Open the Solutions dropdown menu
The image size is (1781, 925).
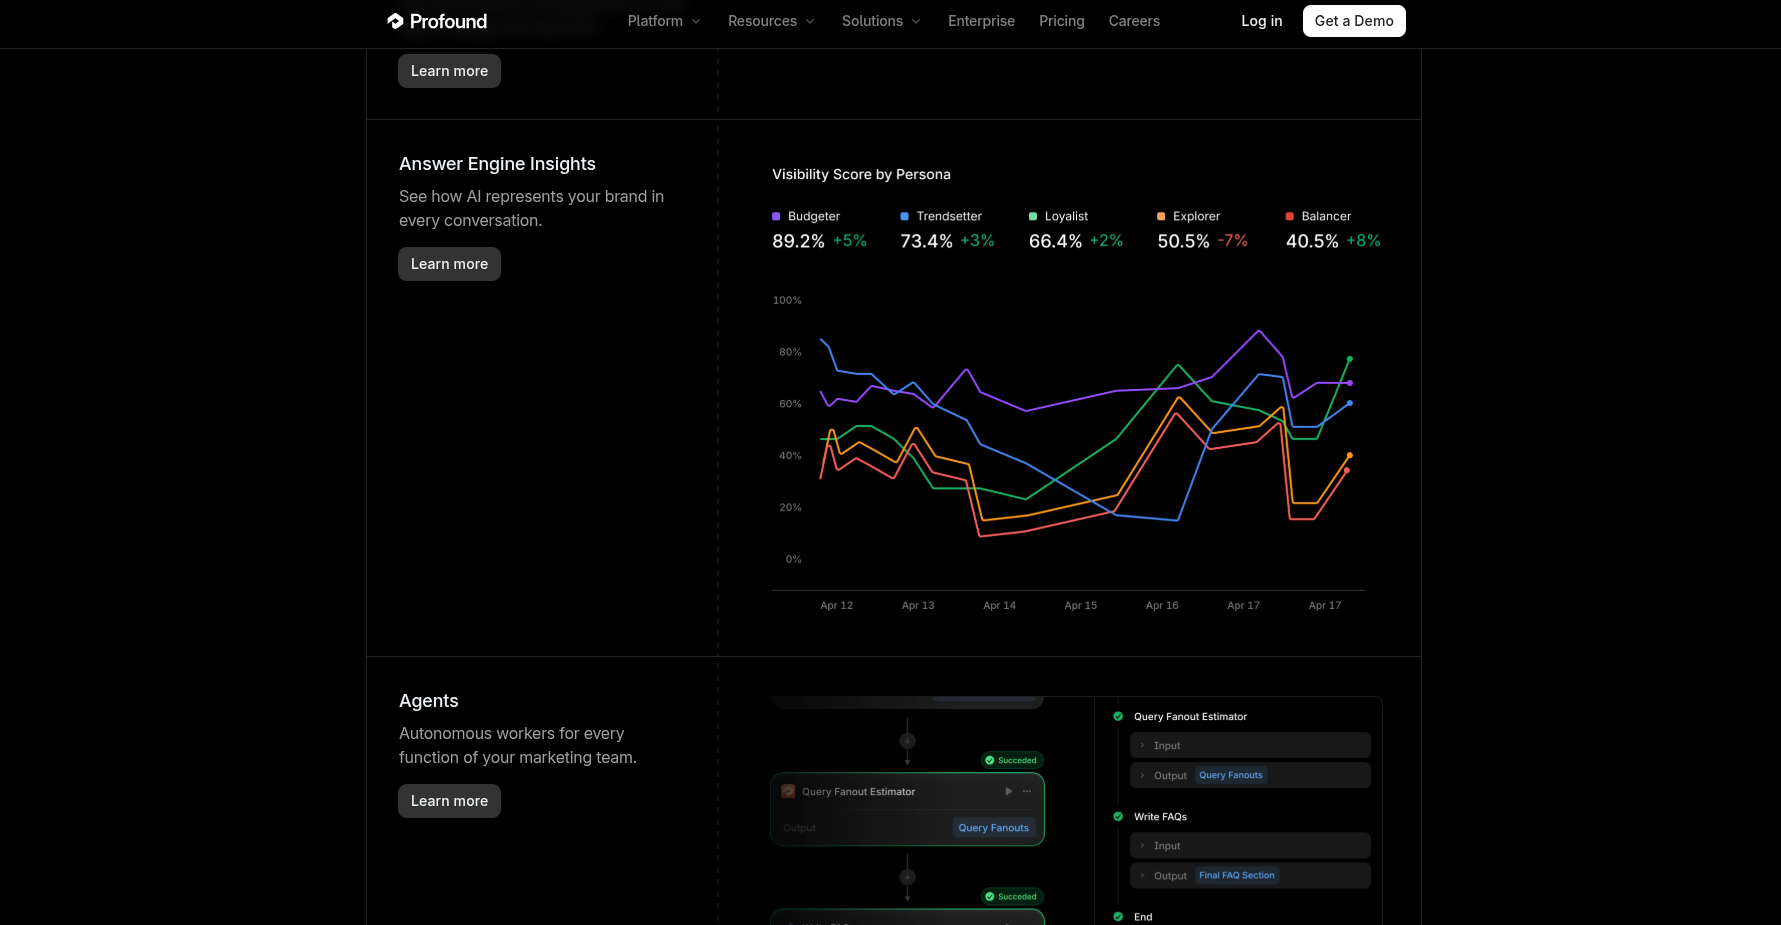(x=881, y=21)
